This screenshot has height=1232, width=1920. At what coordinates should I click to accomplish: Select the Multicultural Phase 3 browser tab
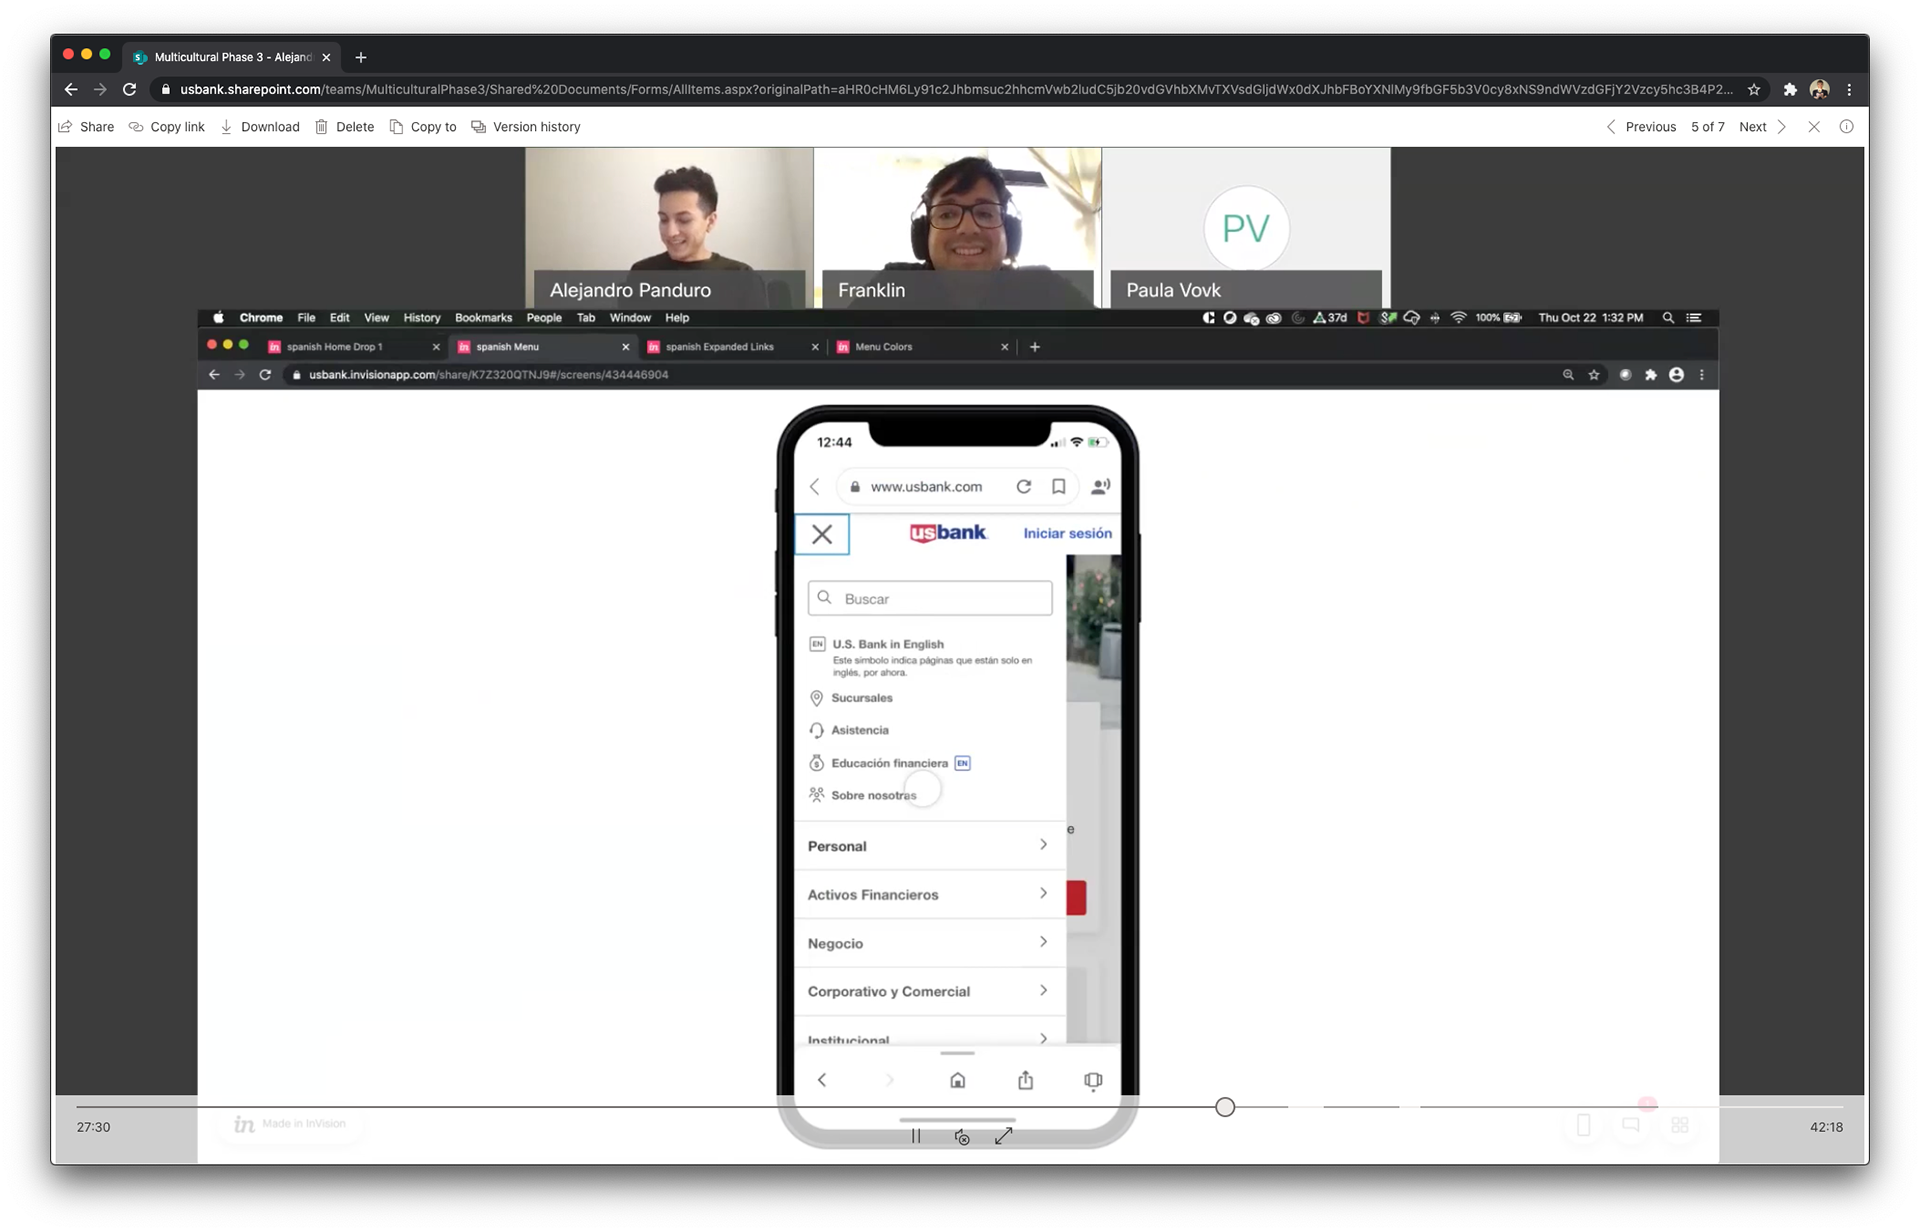point(233,57)
